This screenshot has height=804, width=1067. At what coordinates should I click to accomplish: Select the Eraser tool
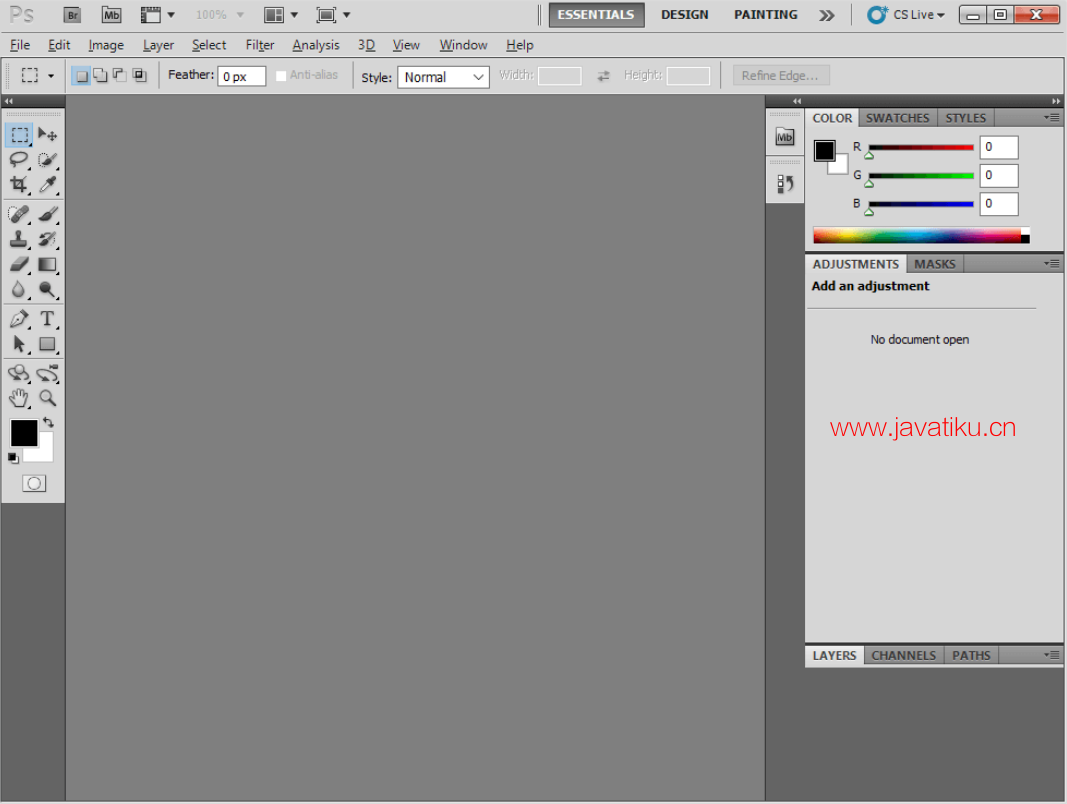pyautogui.click(x=19, y=265)
